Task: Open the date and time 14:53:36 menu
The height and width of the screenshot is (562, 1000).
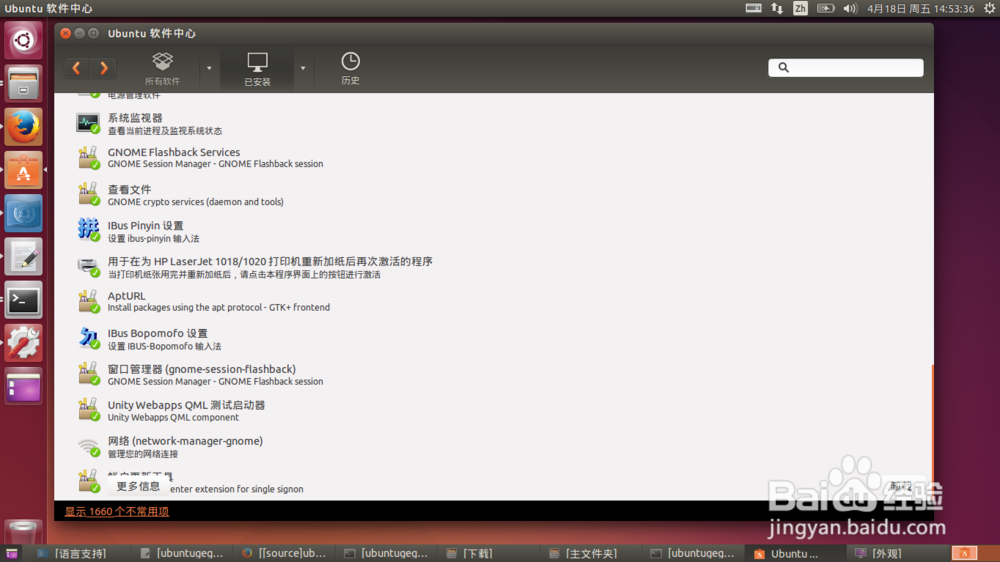Action: pos(920,8)
